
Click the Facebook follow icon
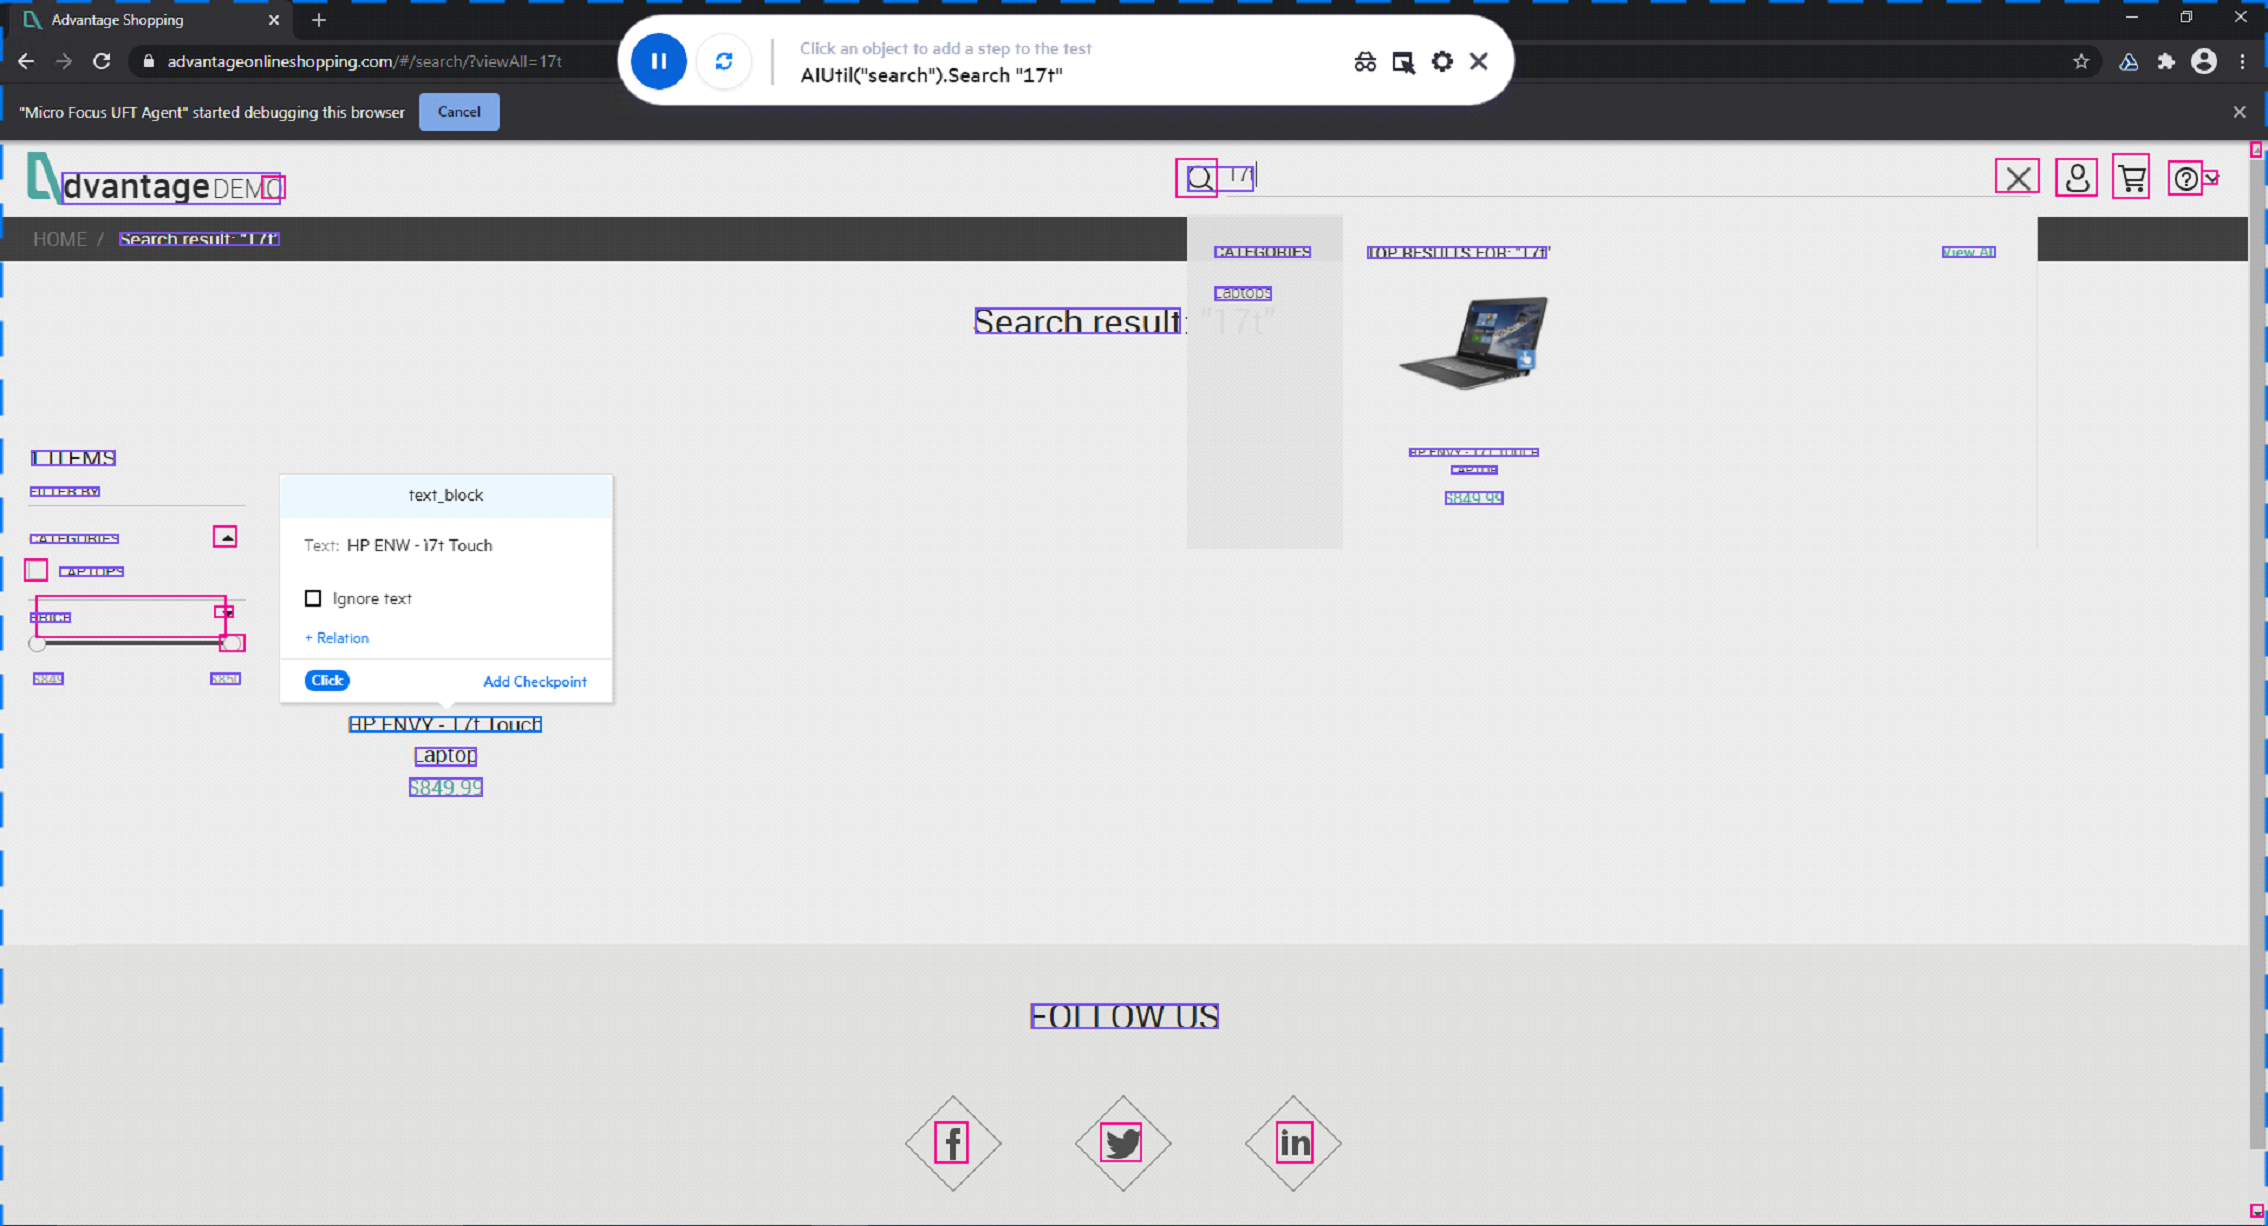click(x=952, y=1142)
